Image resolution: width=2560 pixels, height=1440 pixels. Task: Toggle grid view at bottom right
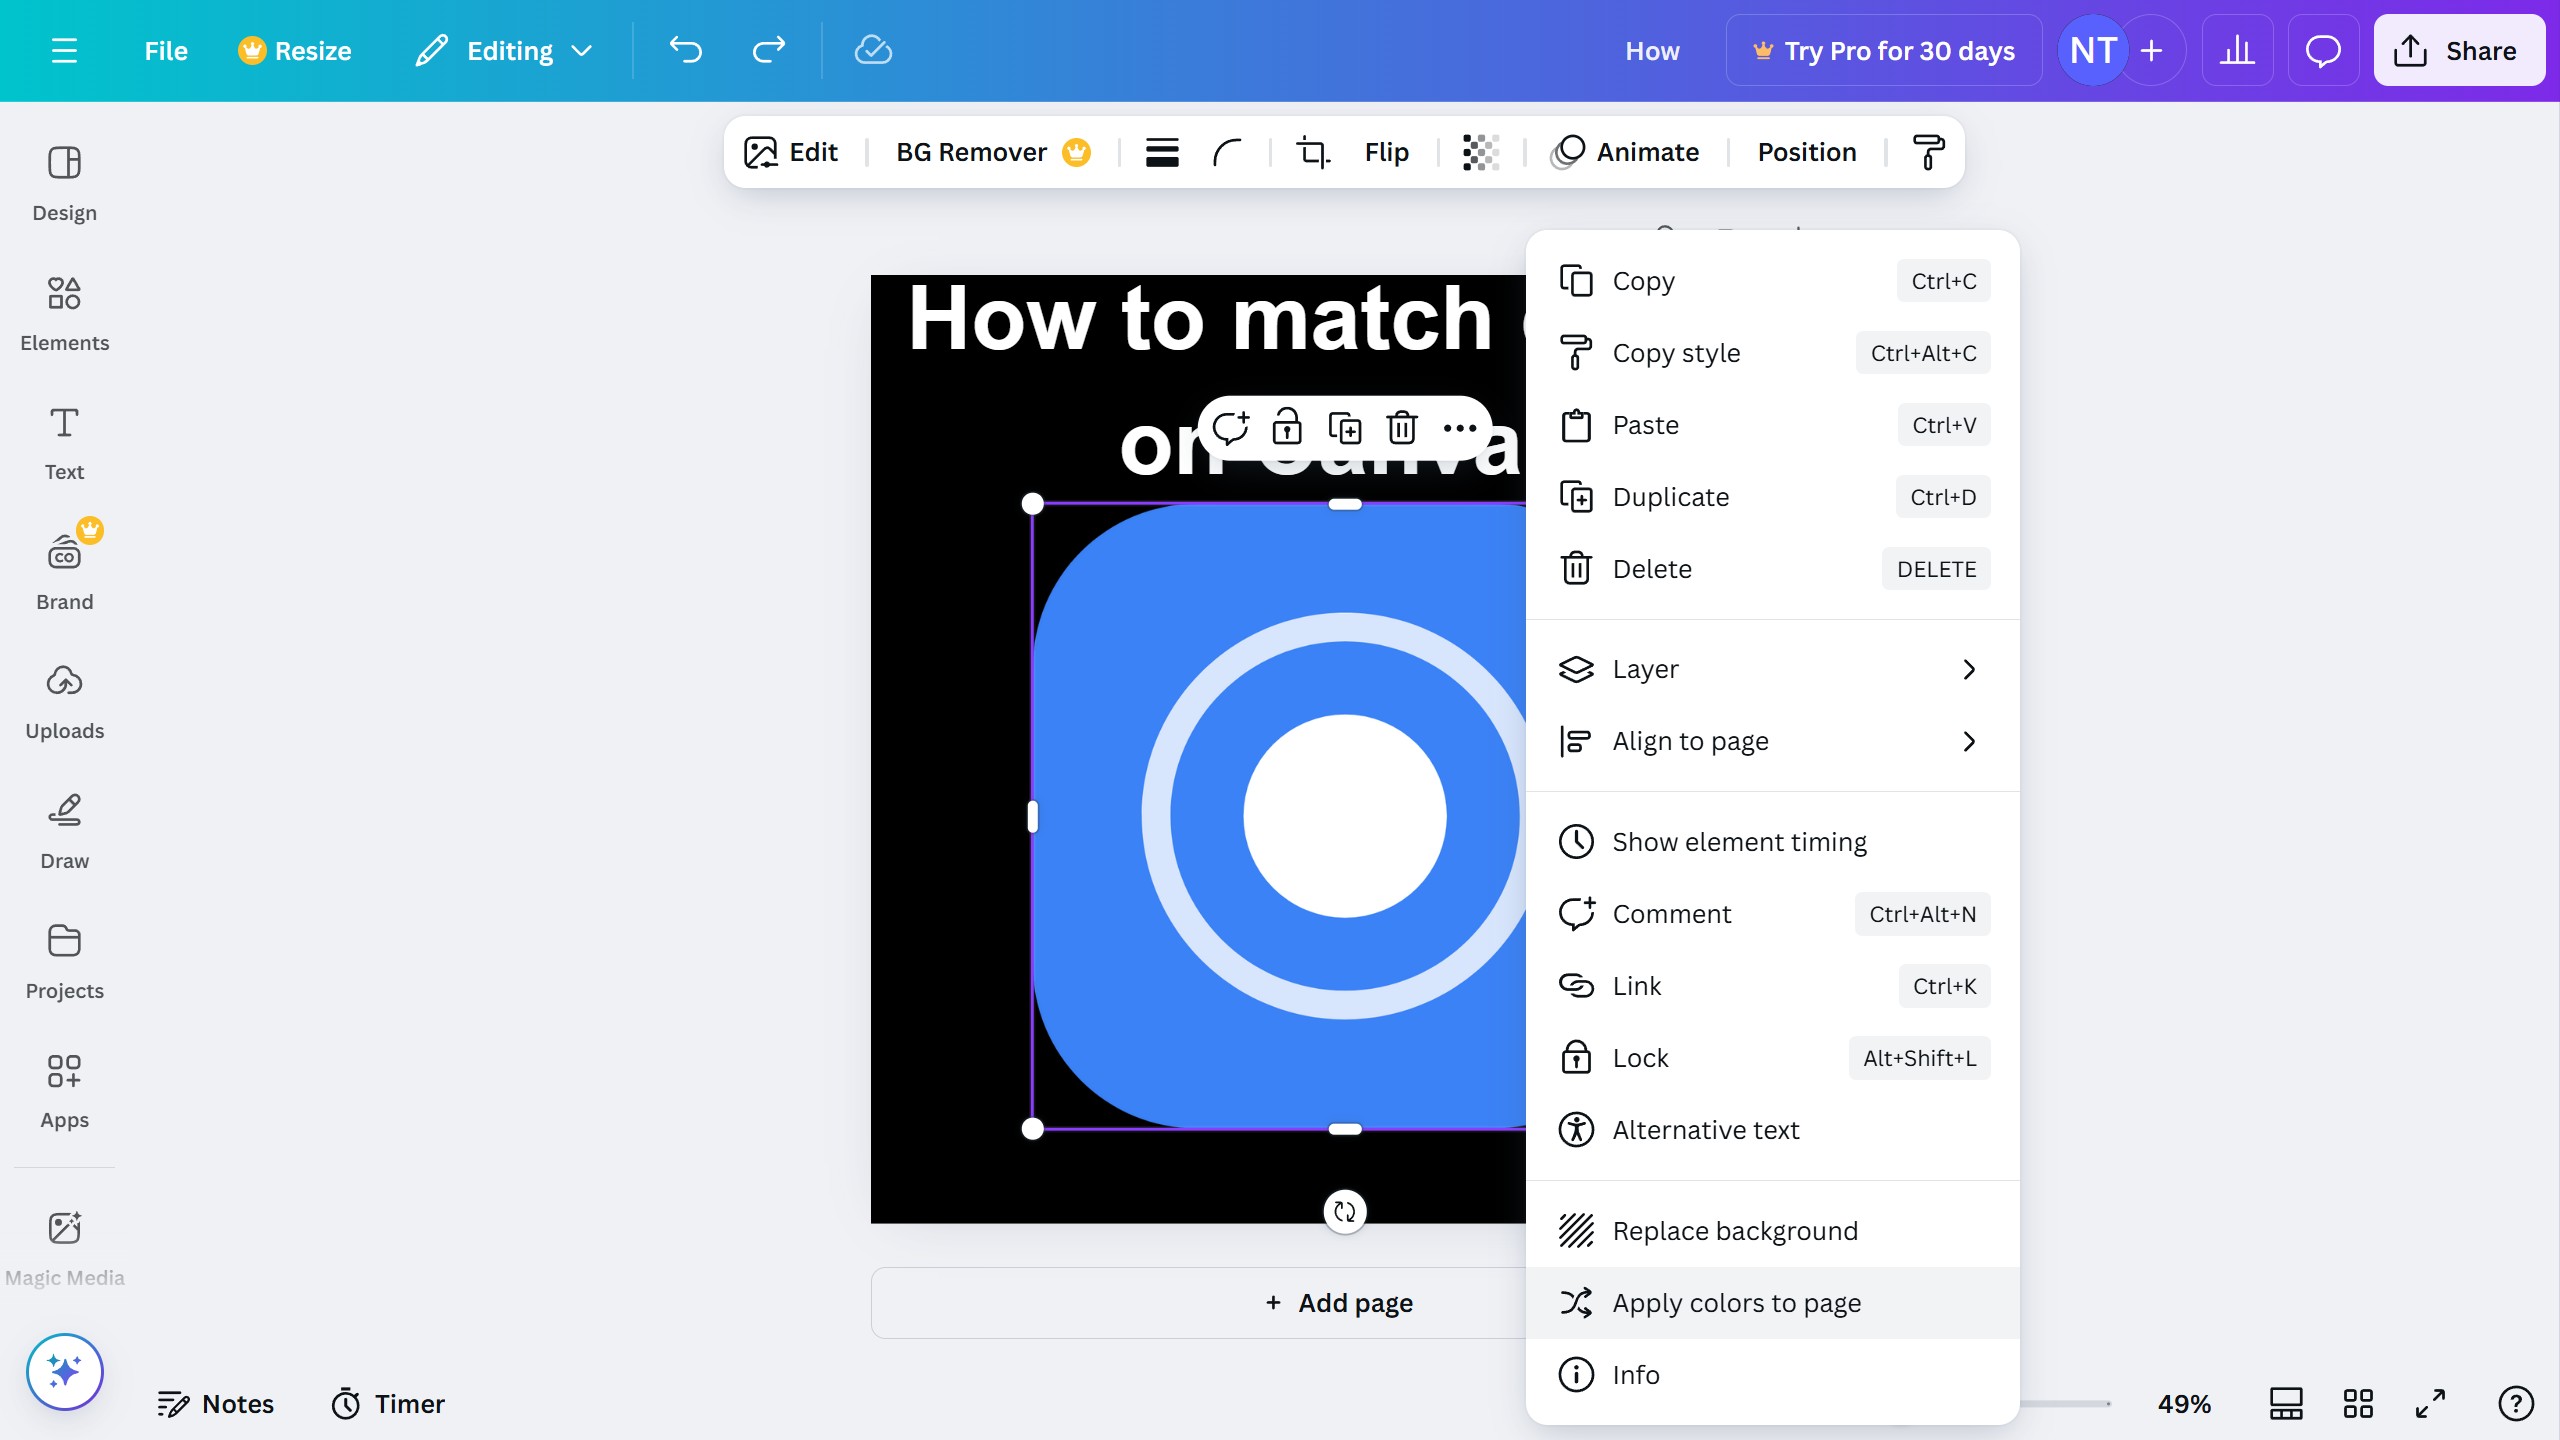[x=2358, y=1404]
